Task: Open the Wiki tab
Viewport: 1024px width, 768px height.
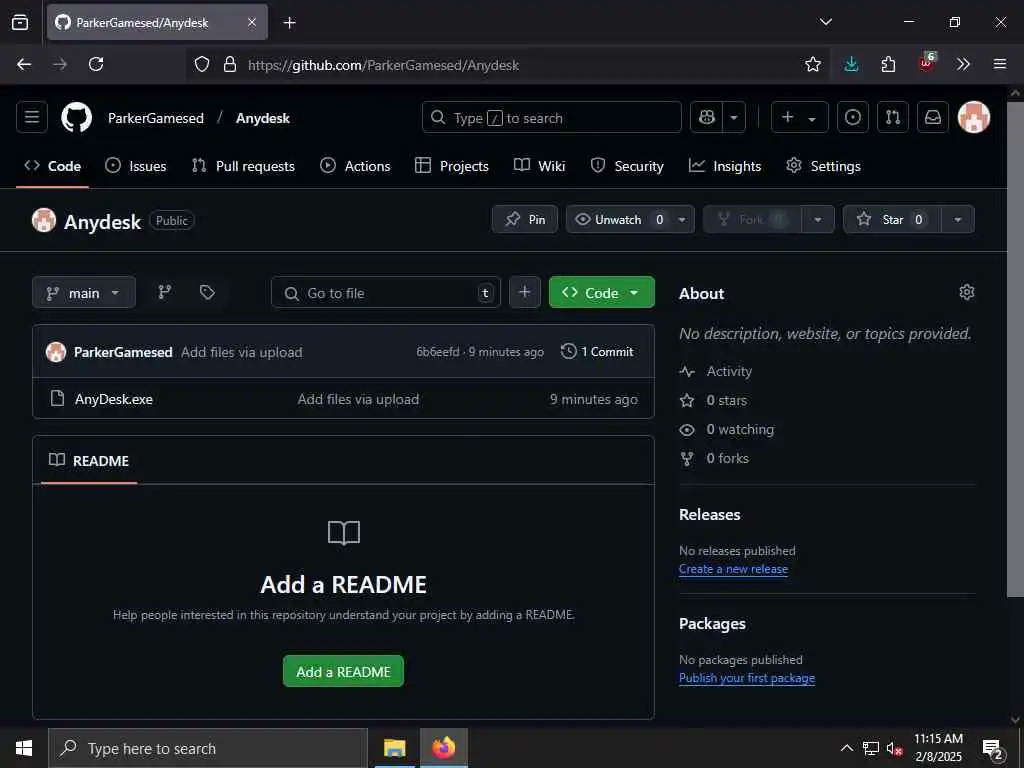Action: coord(539,166)
